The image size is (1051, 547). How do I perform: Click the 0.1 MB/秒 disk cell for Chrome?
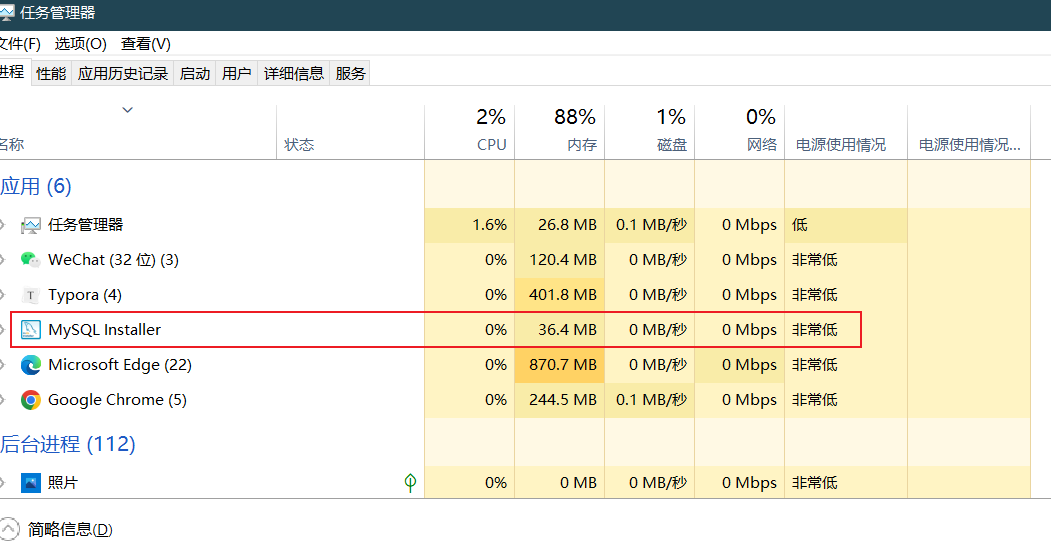650,400
